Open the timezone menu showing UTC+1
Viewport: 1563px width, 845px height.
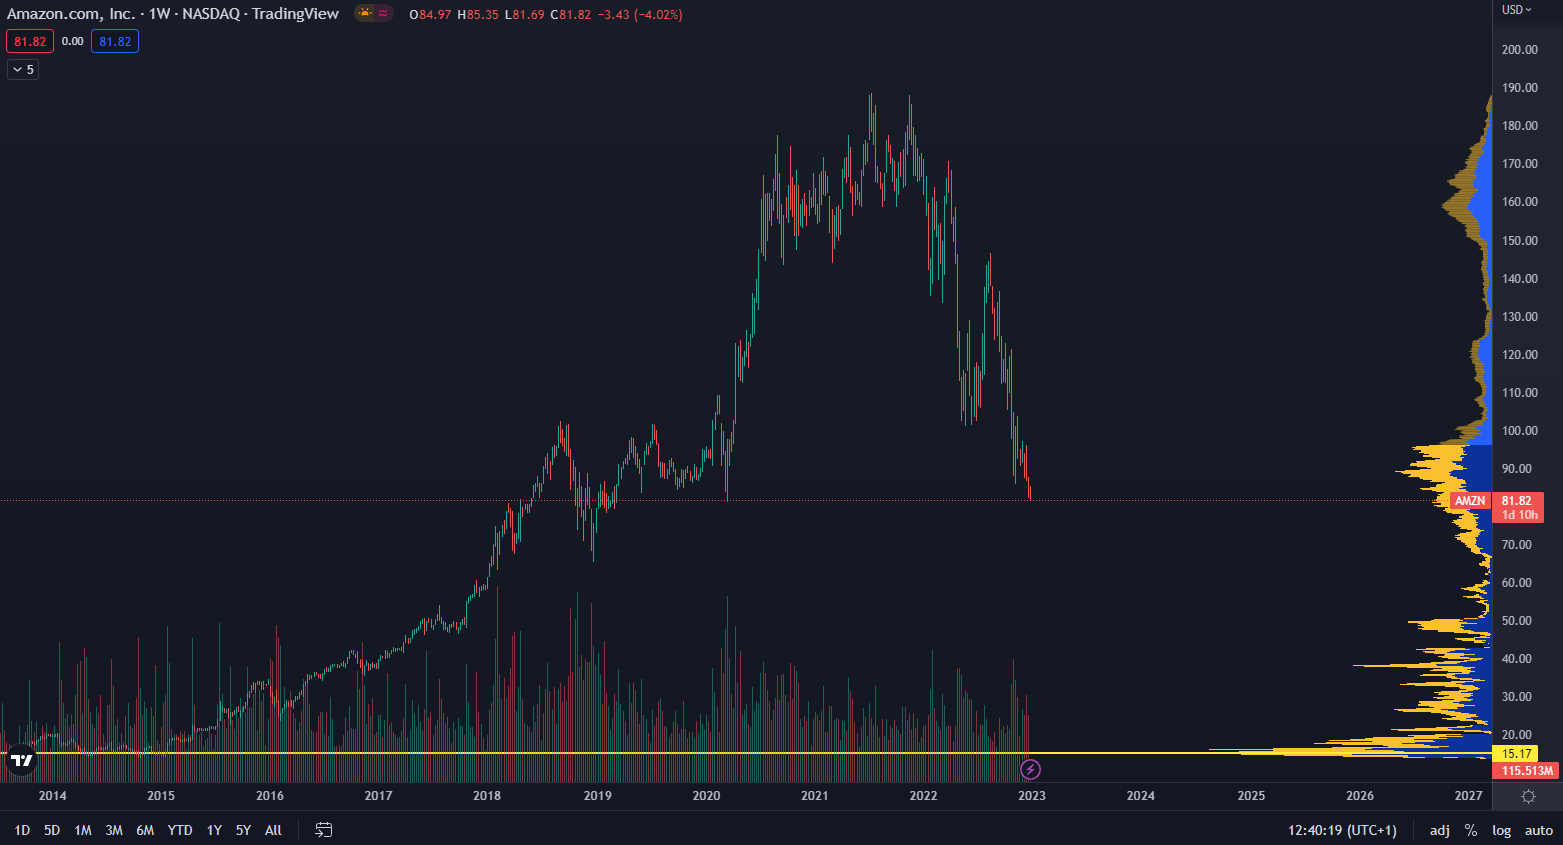click(x=1342, y=830)
